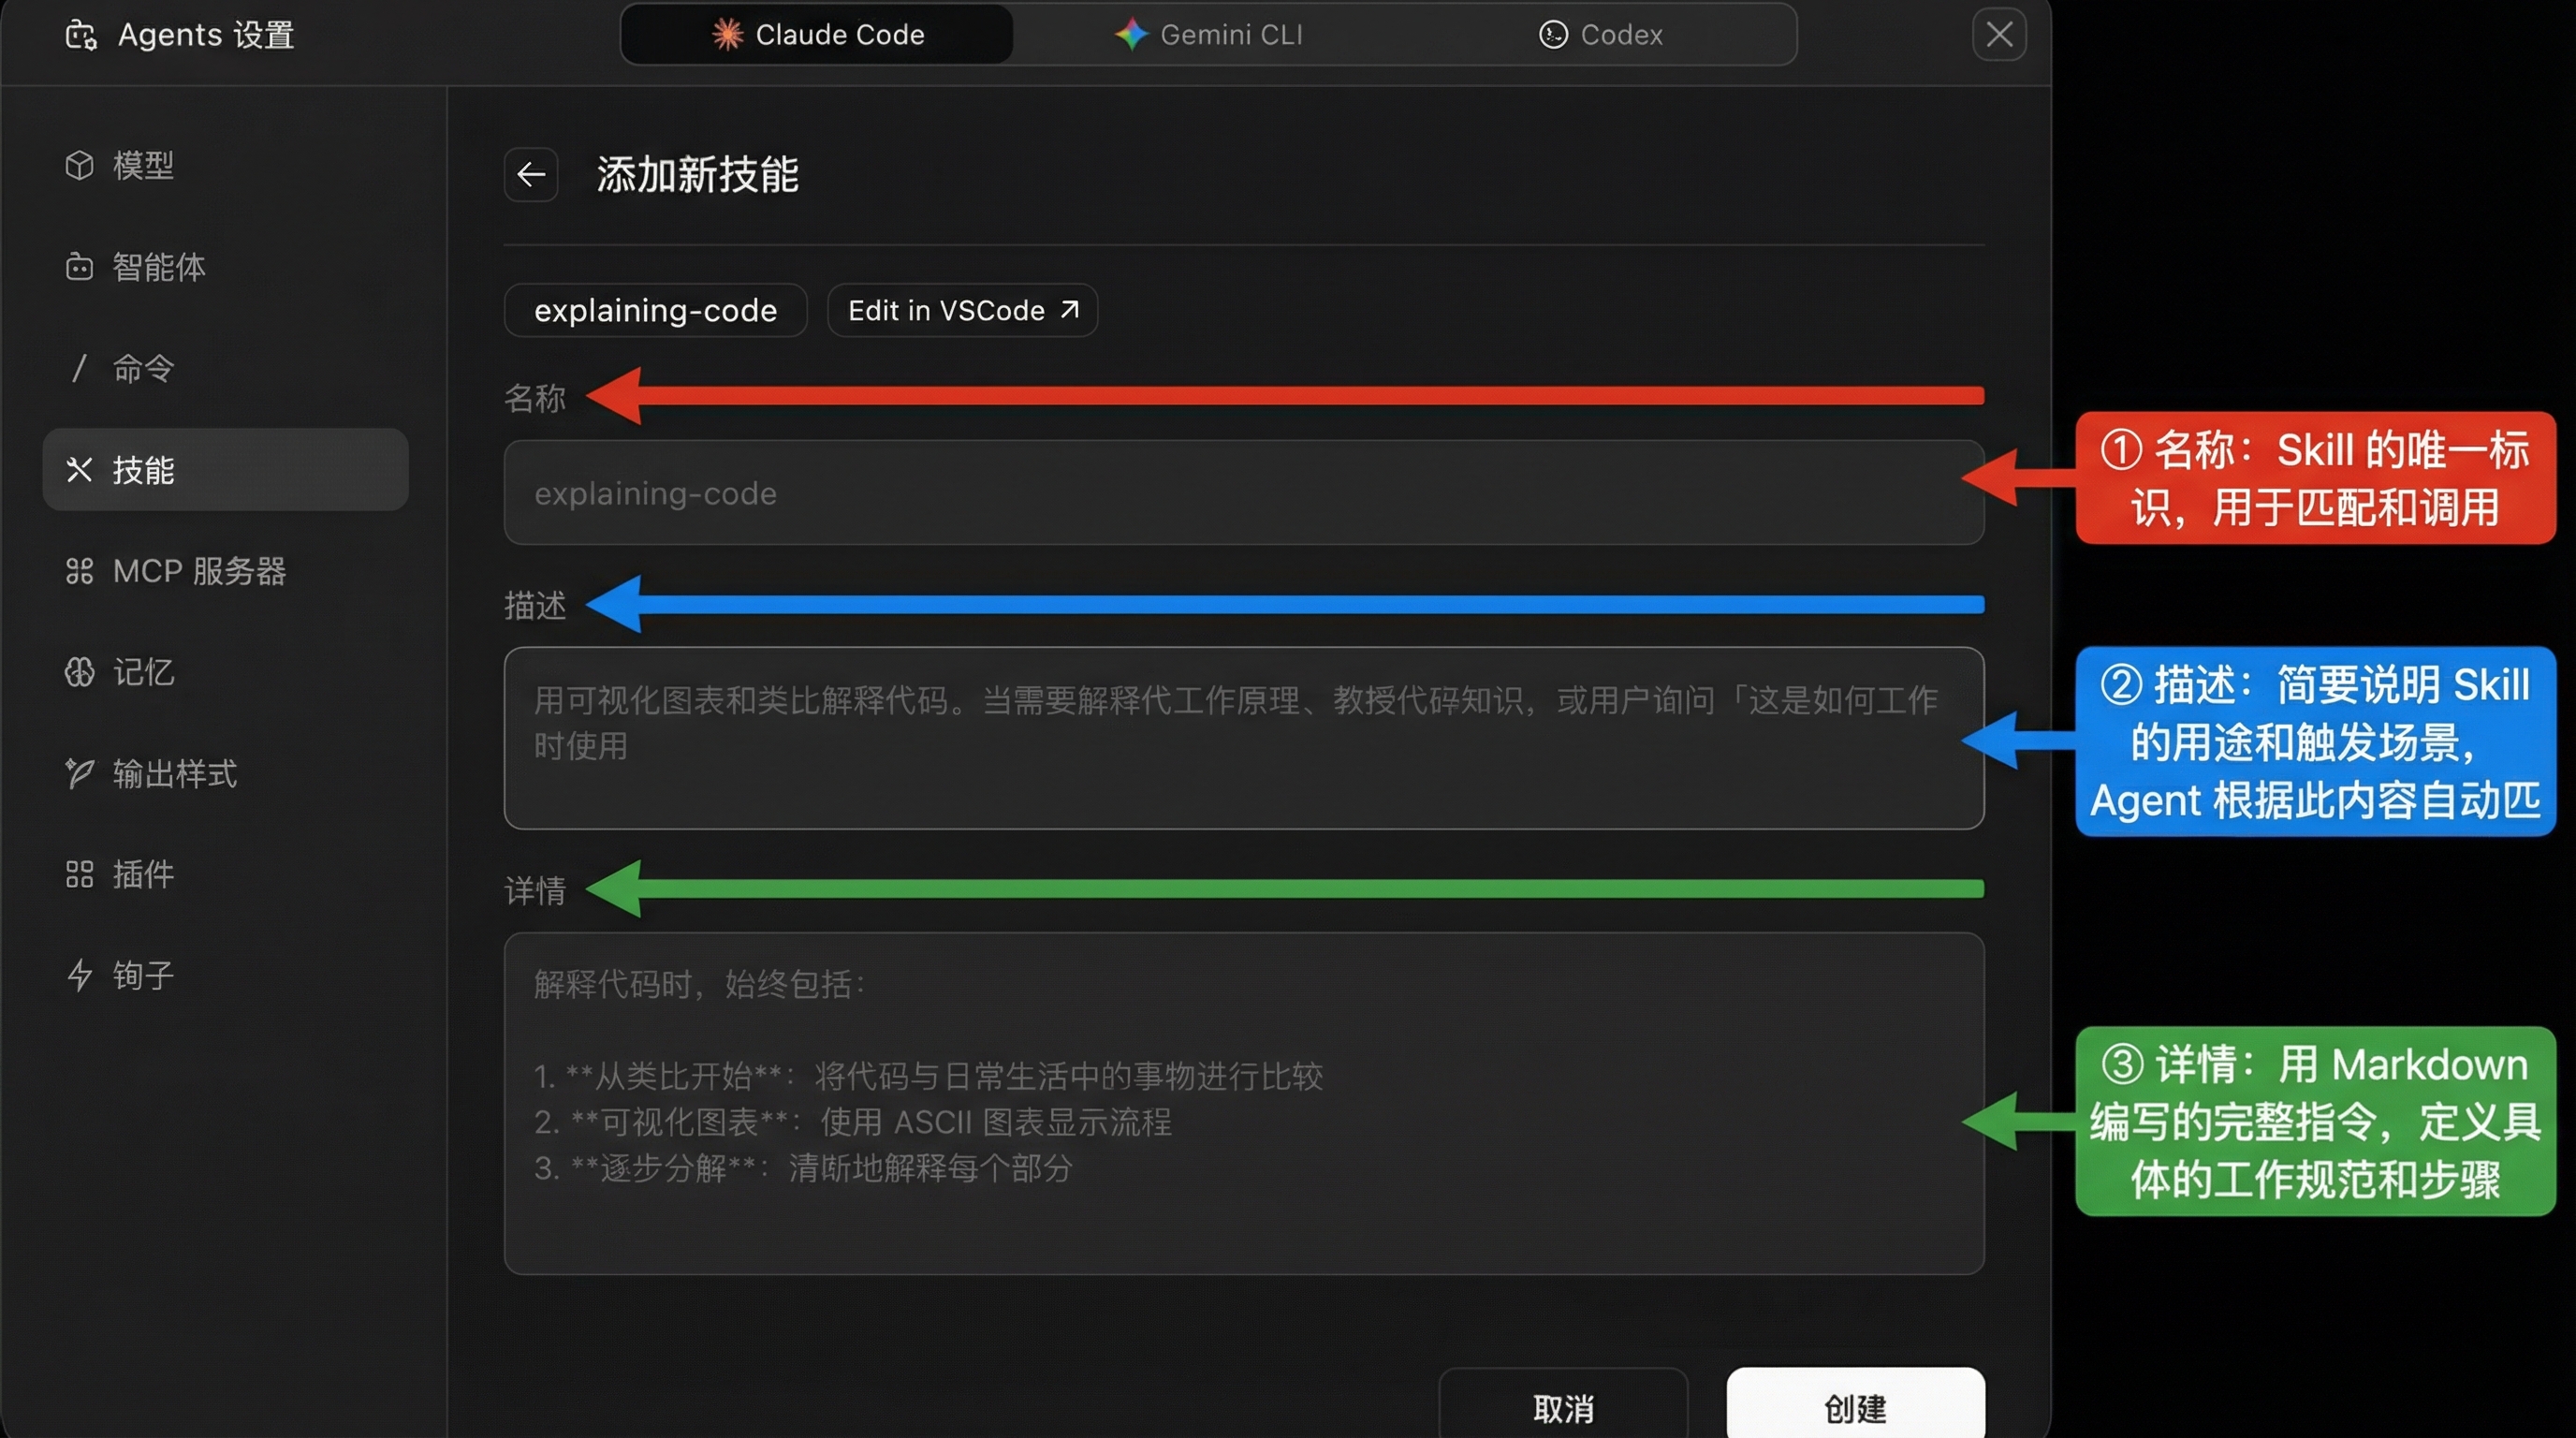Switch to the Claude Code tab

[817, 35]
